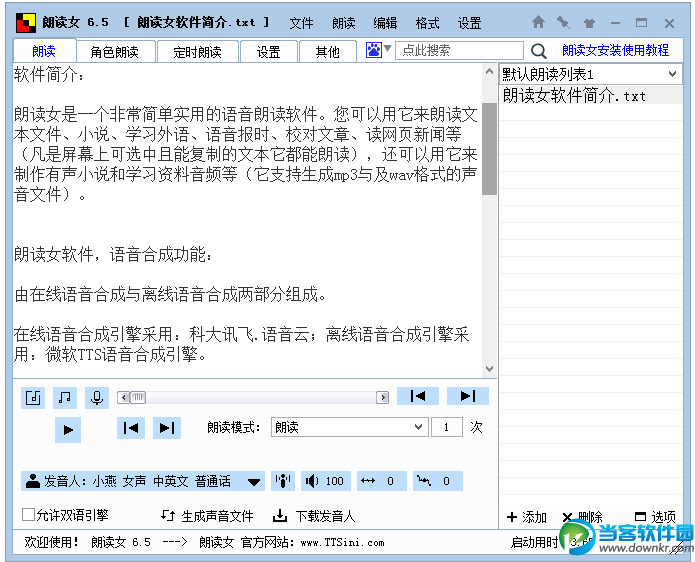695x562 pixels.
Task: Switch to the 定时朗读 tab
Action: pos(198,52)
